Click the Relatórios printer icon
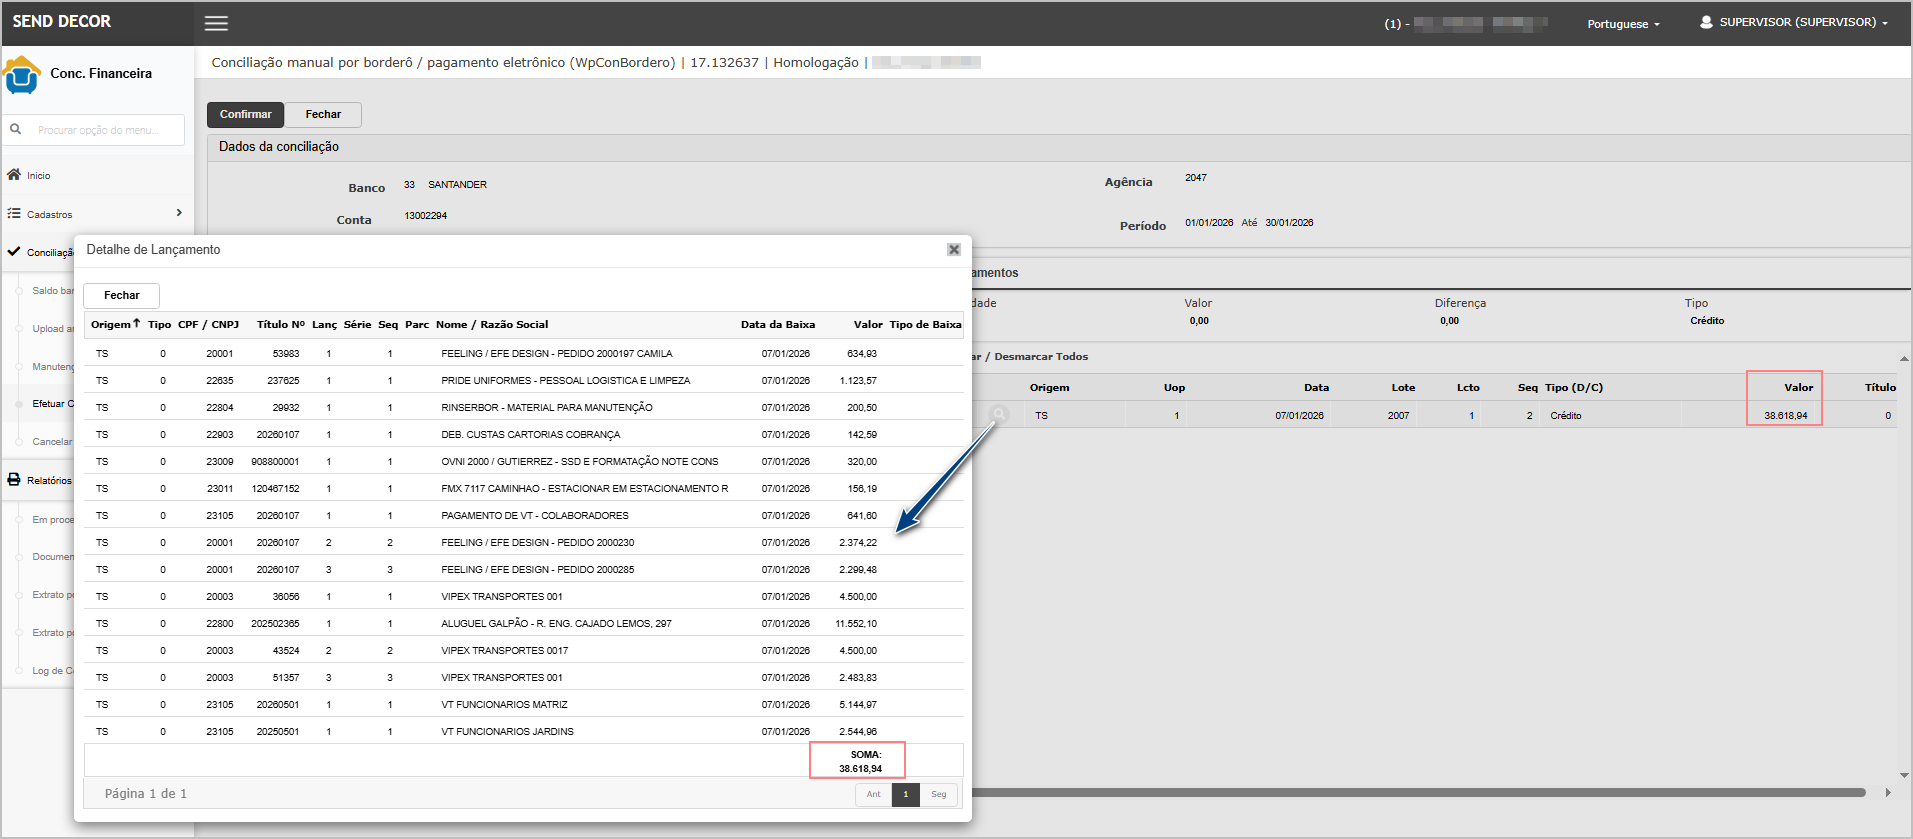Viewport: 1913px width, 839px height. tap(14, 480)
